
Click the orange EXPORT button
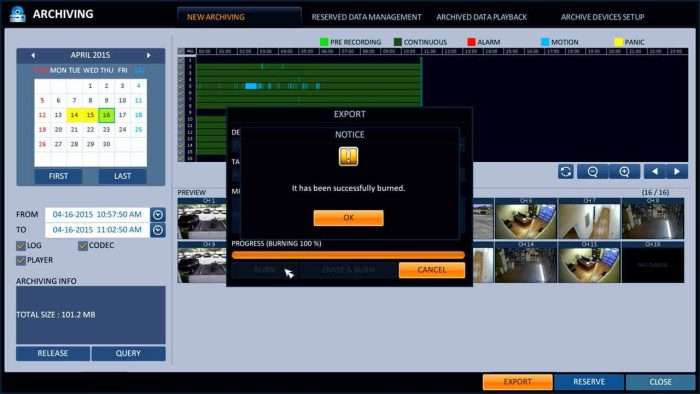coord(517,382)
